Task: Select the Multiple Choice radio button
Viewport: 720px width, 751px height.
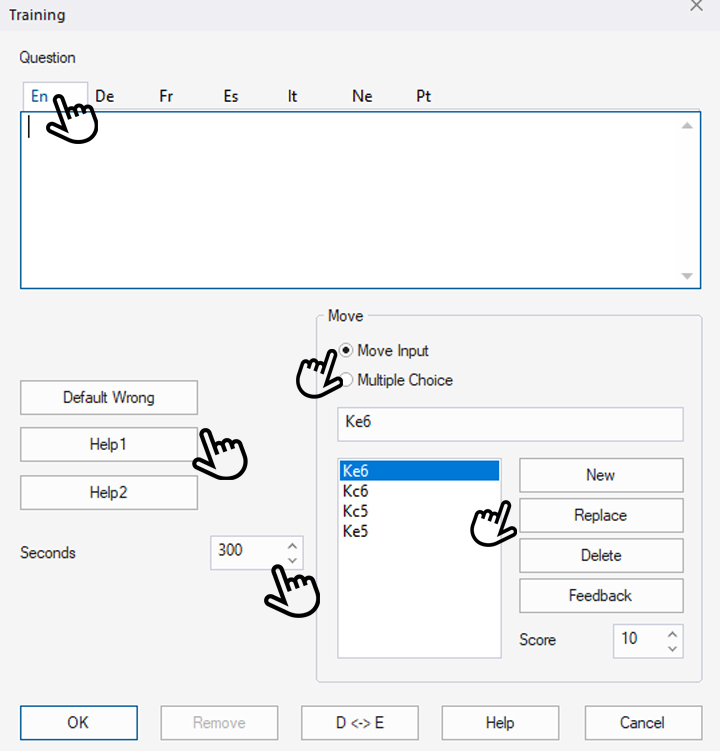Action: [x=347, y=380]
